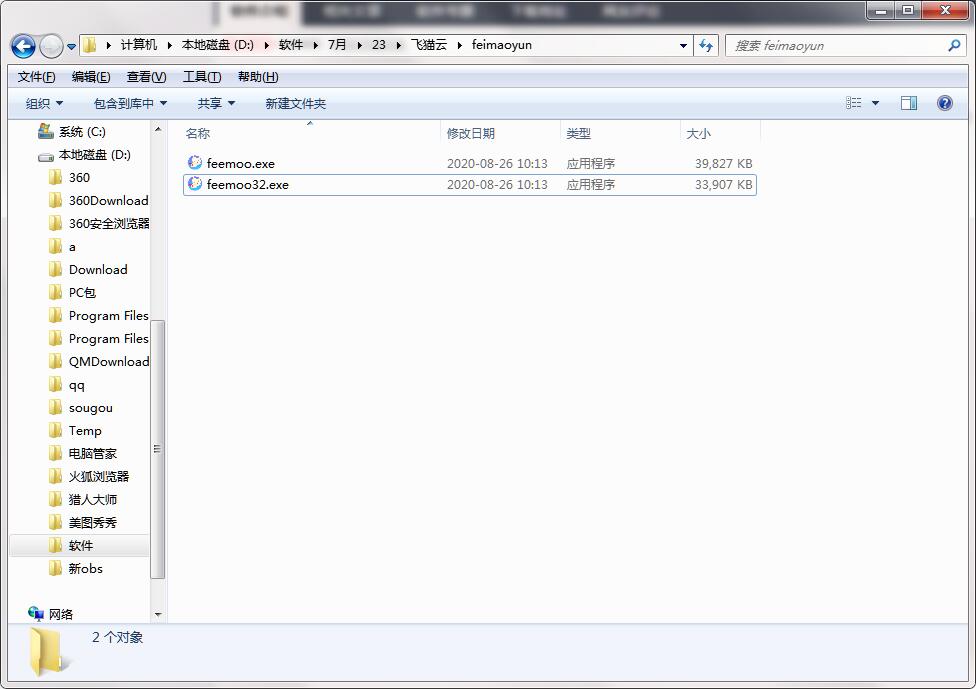Minimize the Explorer window
976x689 pixels.
881,10
